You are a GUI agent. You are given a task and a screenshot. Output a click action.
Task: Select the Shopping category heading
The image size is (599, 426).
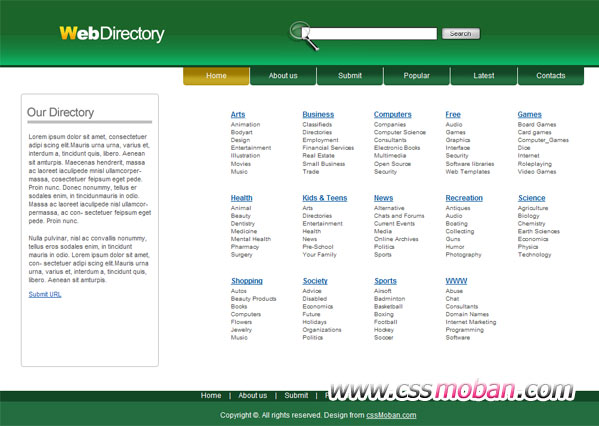tap(247, 281)
